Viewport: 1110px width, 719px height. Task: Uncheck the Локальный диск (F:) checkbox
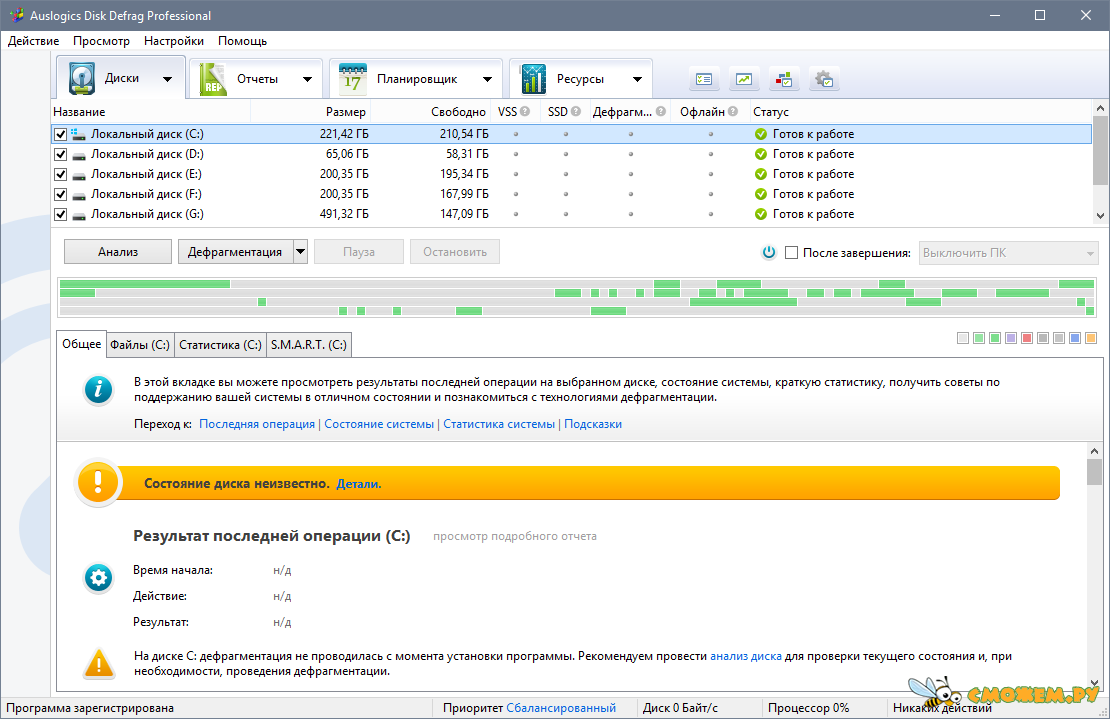pos(61,194)
